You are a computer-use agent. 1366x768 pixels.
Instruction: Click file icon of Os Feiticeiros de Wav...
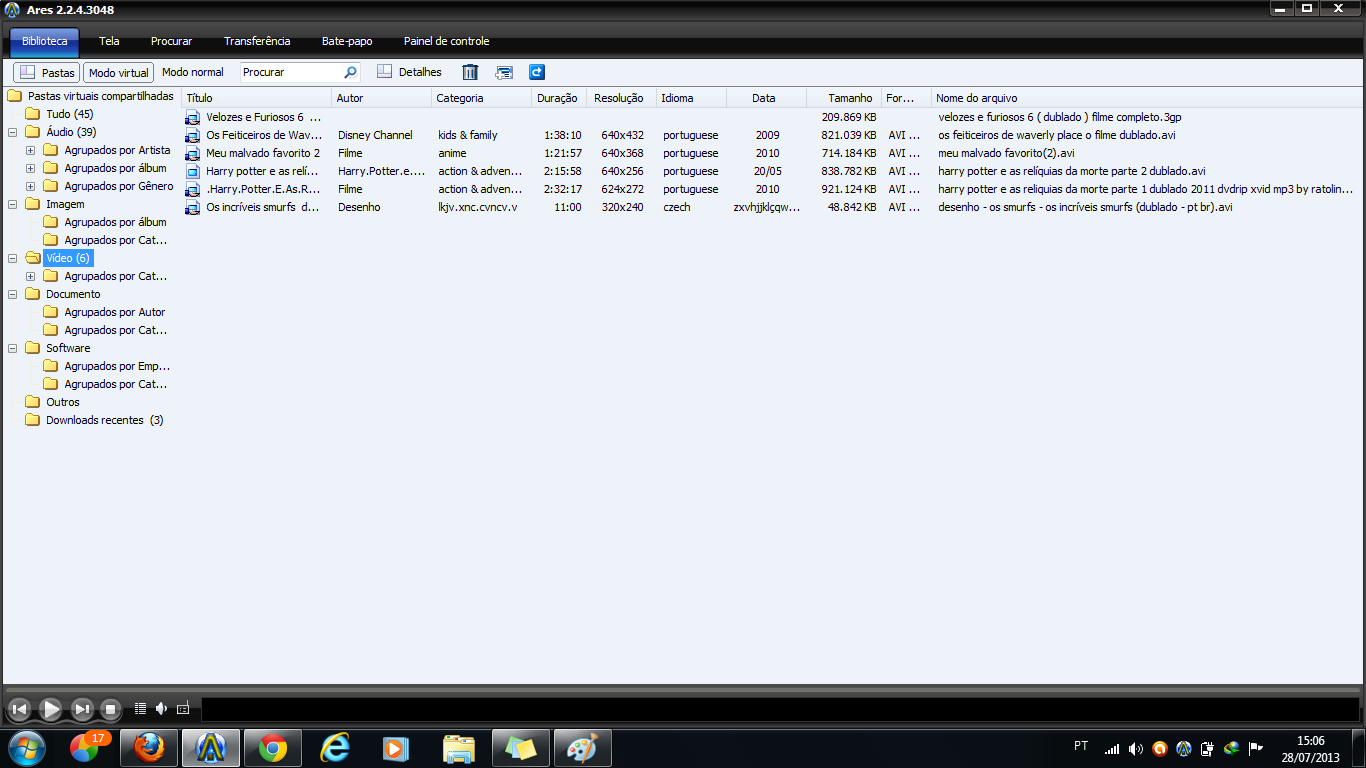[x=193, y=135]
